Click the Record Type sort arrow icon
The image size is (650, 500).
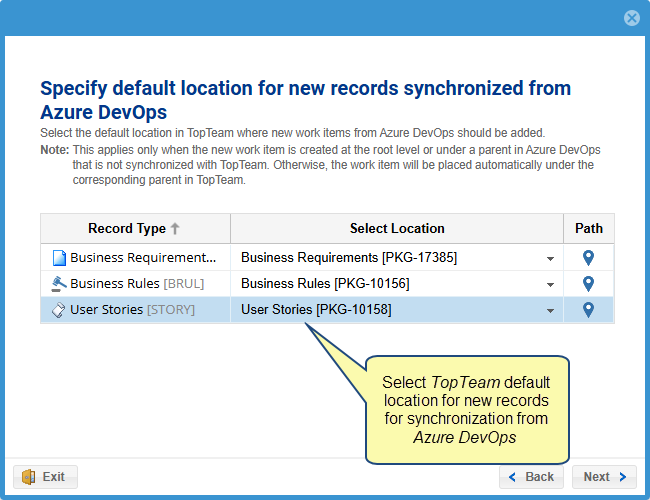pos(176,229)
